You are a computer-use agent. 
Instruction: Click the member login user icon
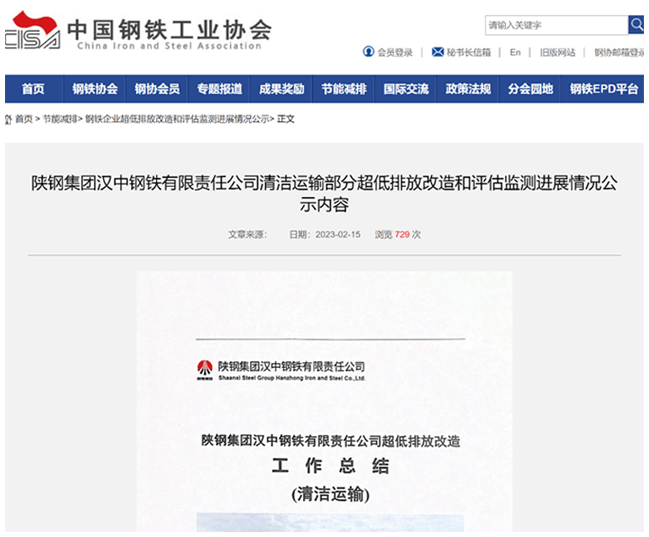[368, 52]
